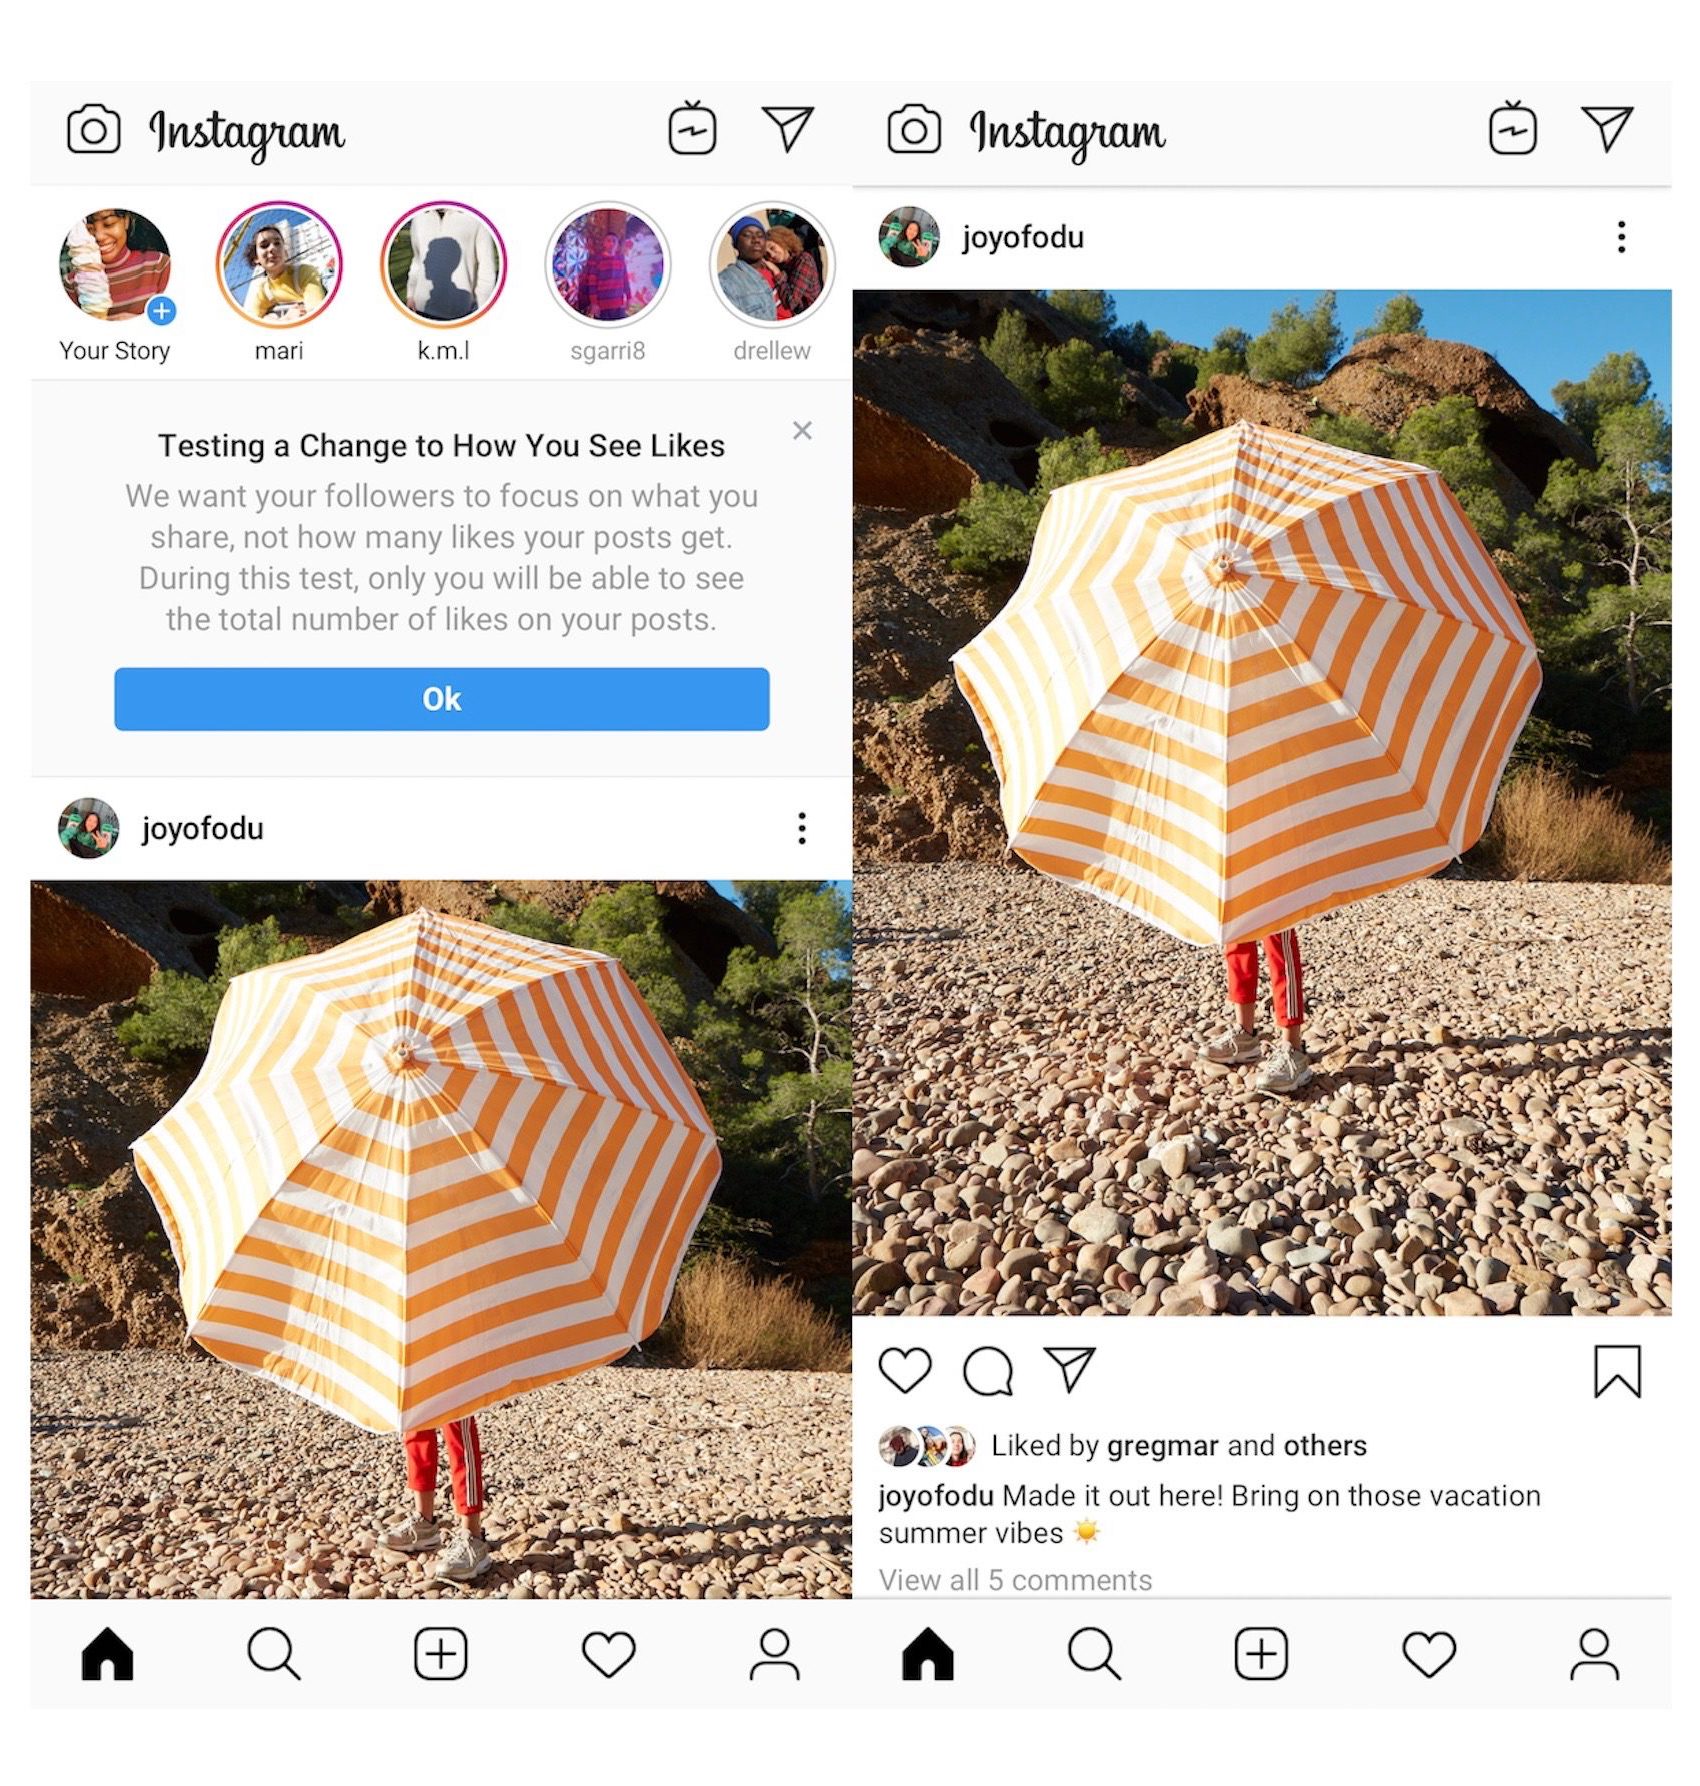
Task: Dismiss the likes test notice with the X
Action: (802, 431)
